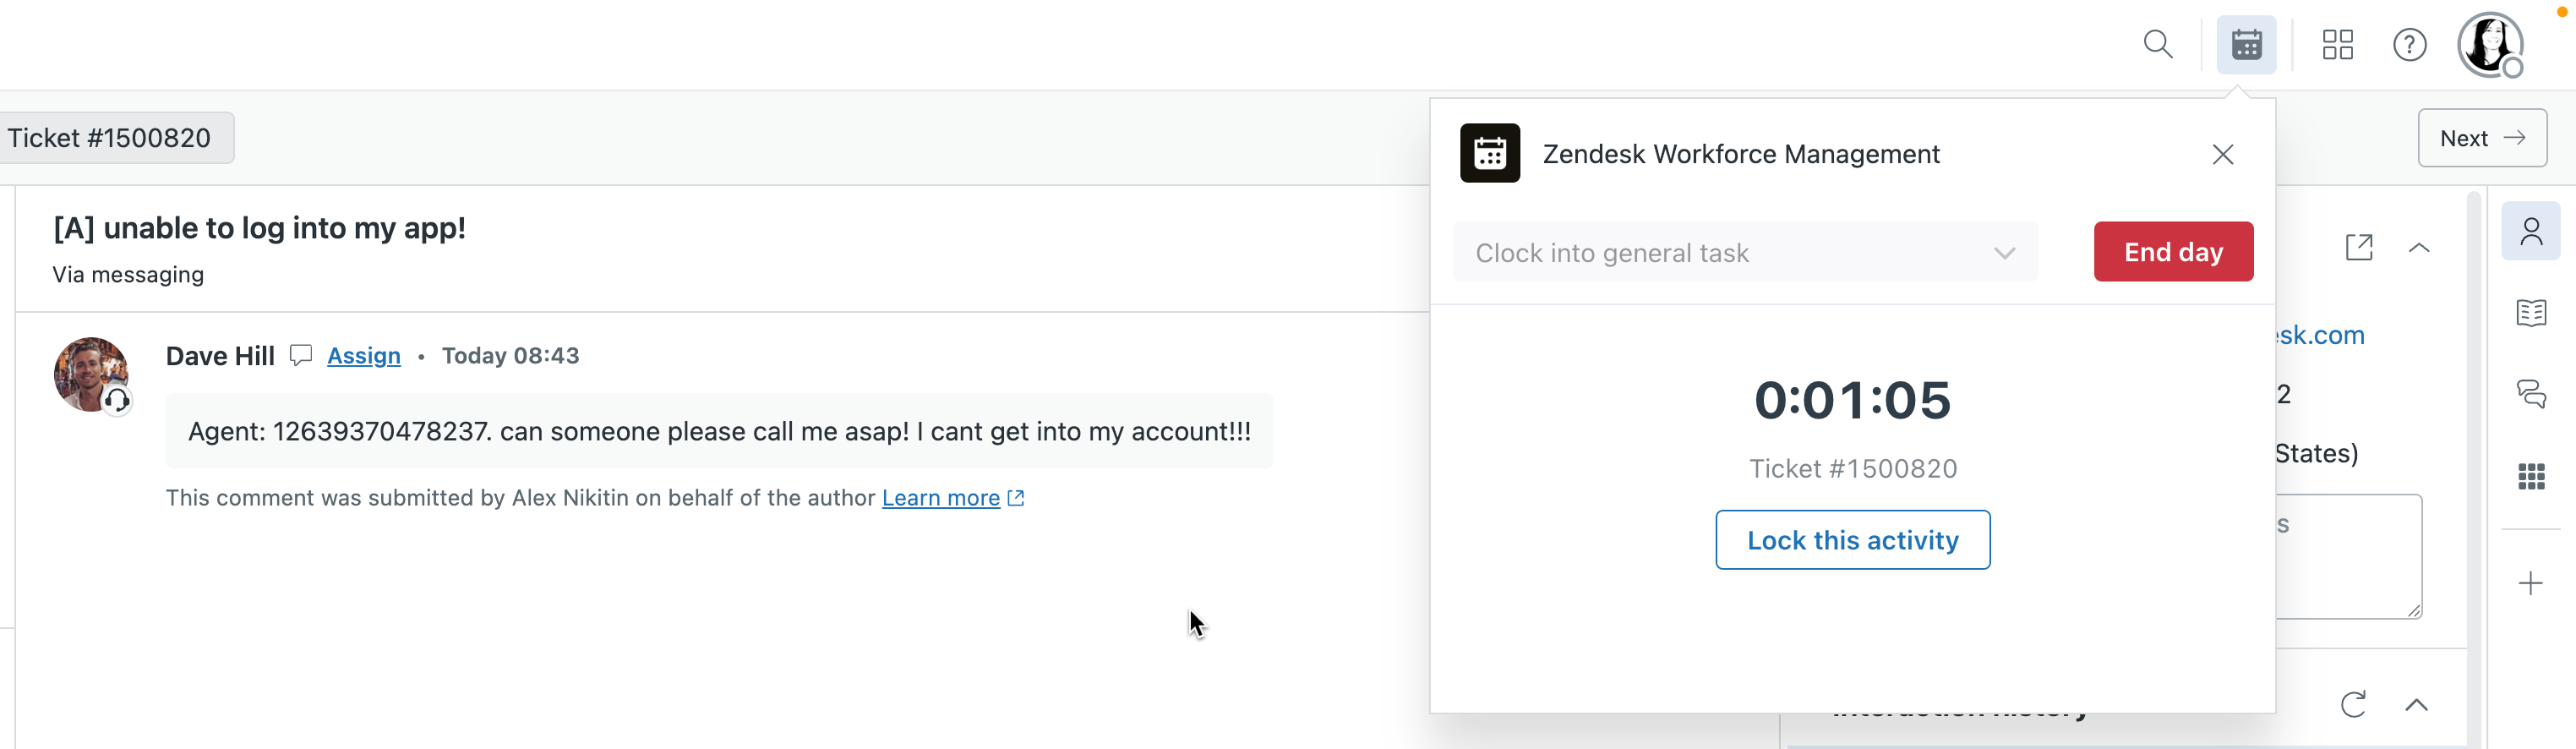Image resolution: width=2576 pixels, height=749 pixels.
Task: Toggle the Workforce Management calendar icon
Action: pyautogui.click(x=2246, y=45)
